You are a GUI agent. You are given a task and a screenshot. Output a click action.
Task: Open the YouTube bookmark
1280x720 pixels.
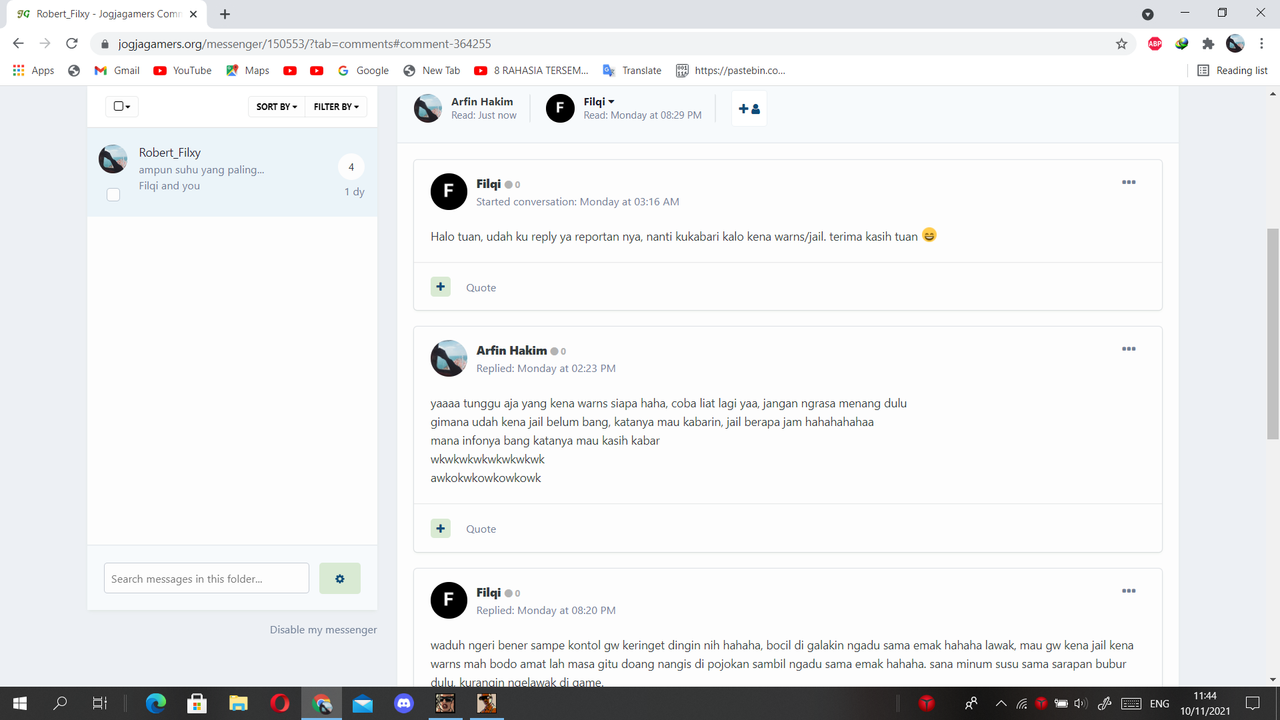(182, 71)
